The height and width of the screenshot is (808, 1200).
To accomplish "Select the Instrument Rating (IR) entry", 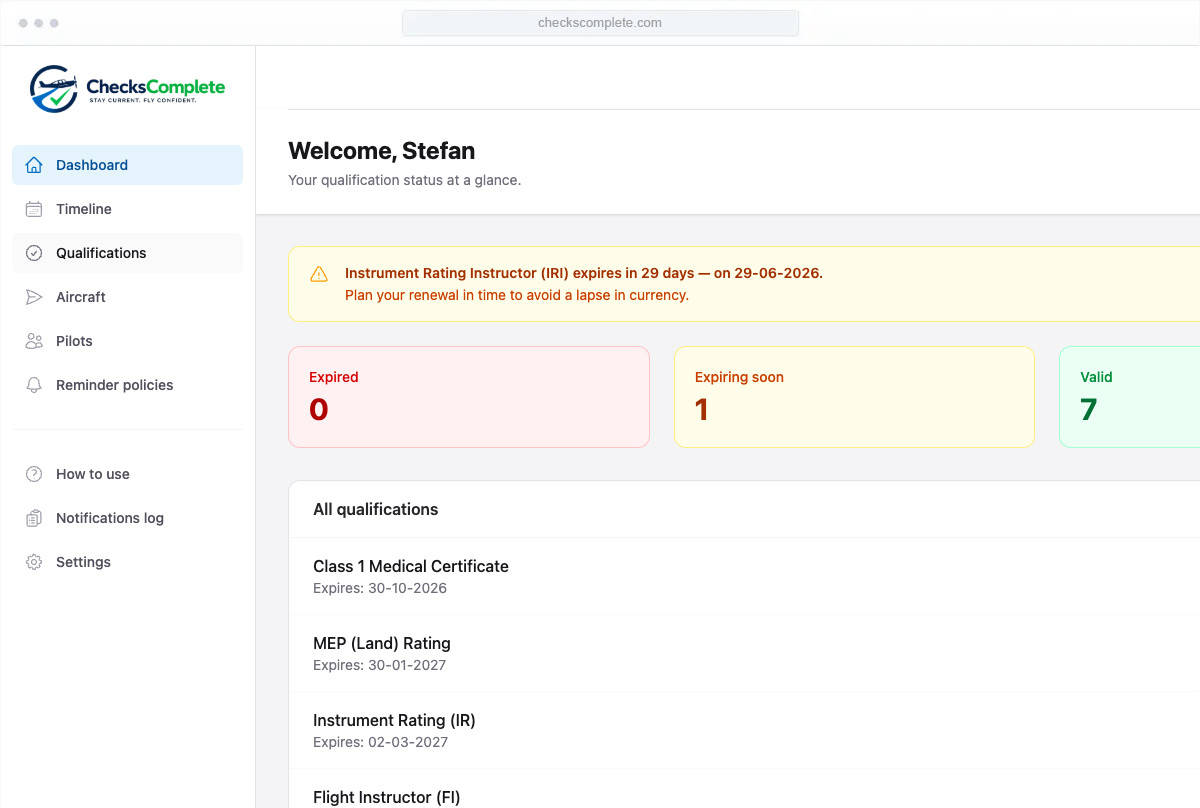I will (744, 730).
